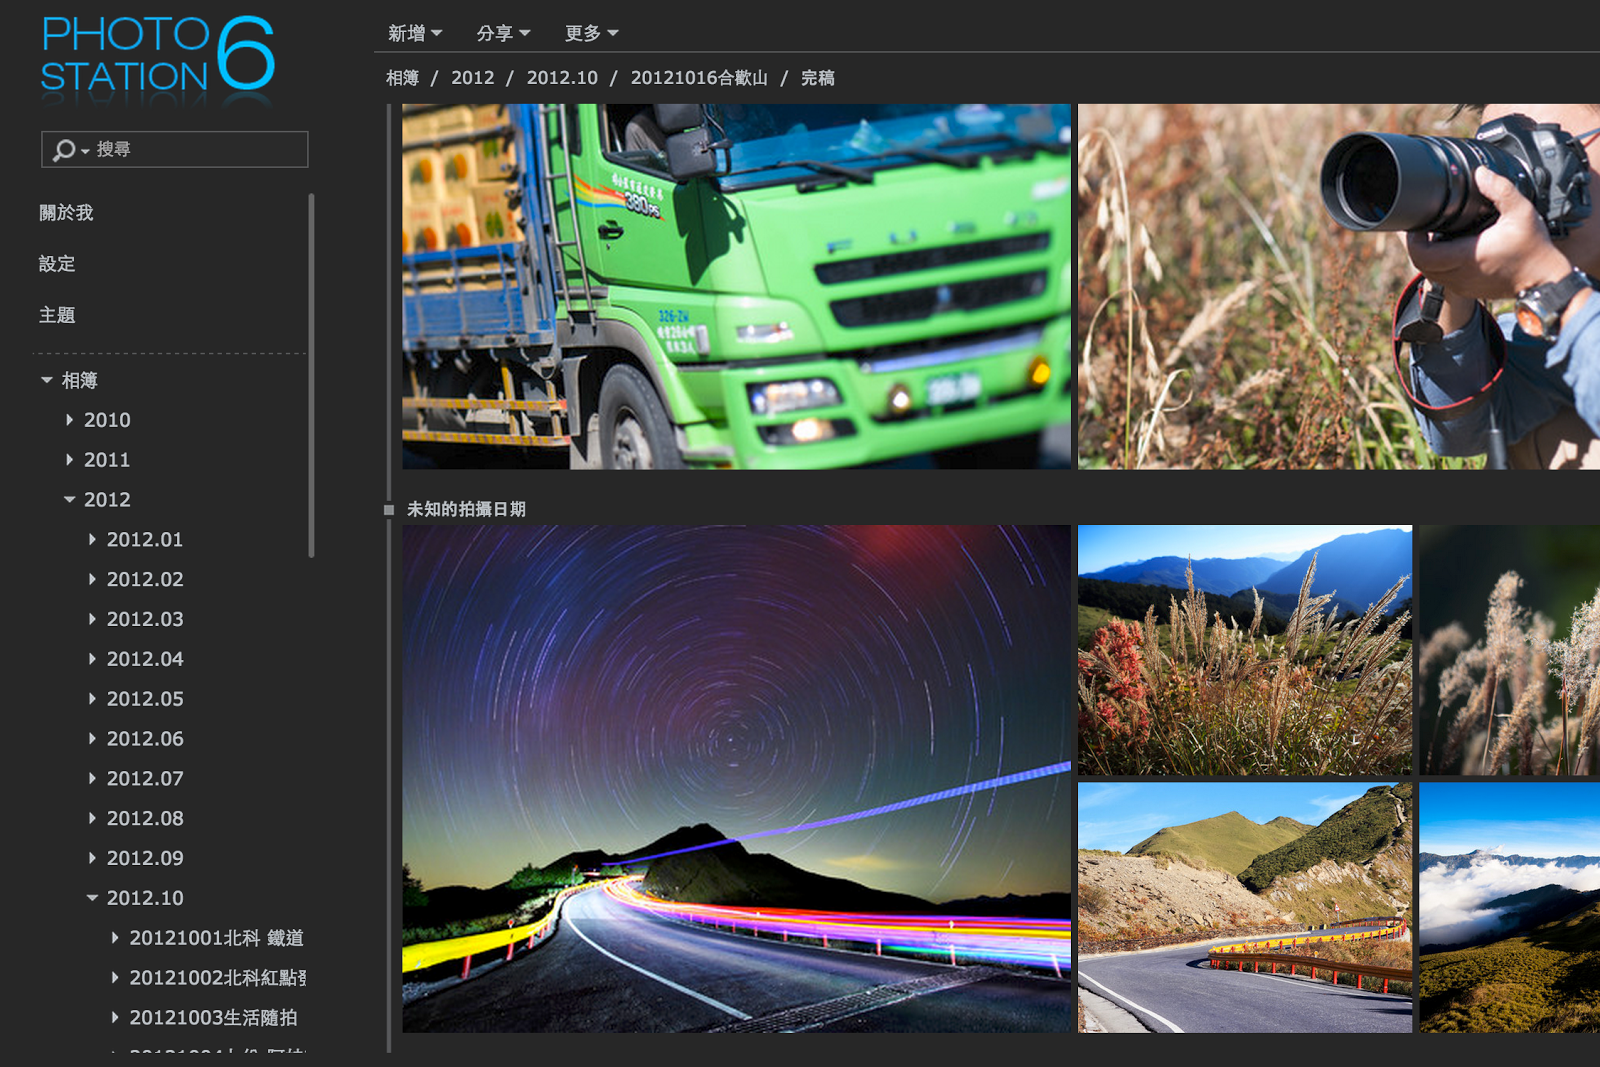This screenshot has width=1600, height=1067.
Task: Select the 2010 album
Action: (107, 420)
